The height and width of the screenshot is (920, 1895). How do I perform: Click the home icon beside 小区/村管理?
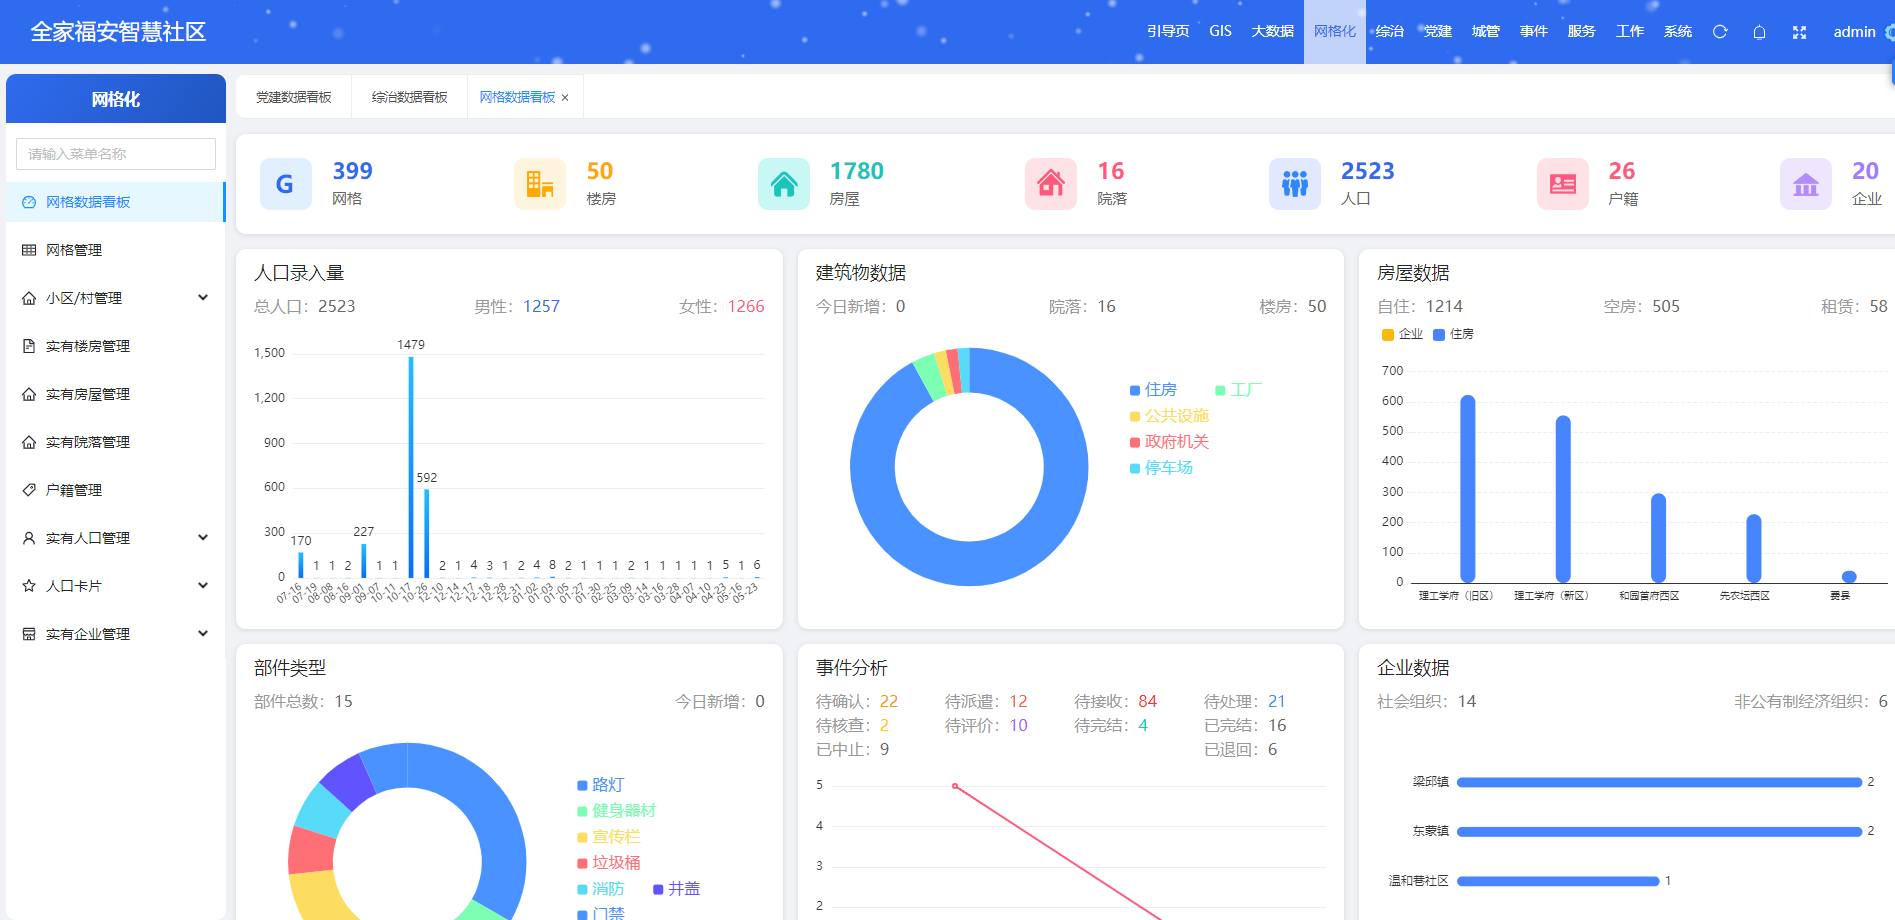pyautogui.click(x=29, y=298)
